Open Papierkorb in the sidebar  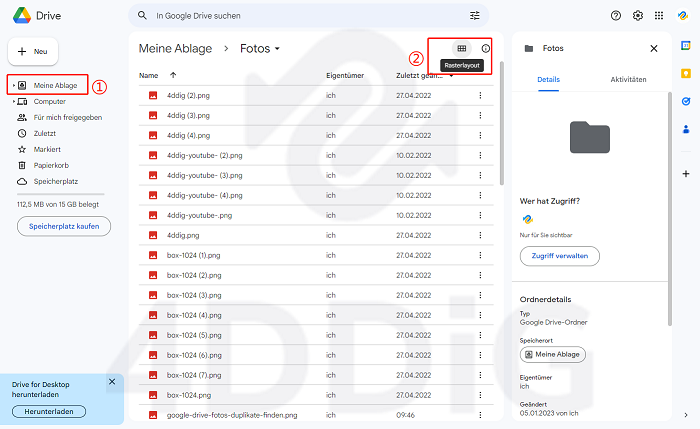[51, 165]
